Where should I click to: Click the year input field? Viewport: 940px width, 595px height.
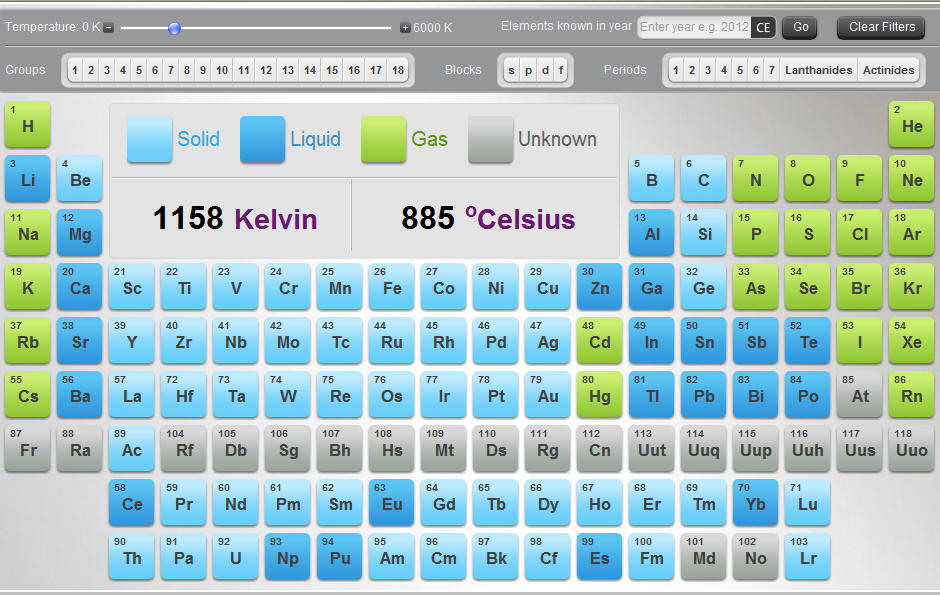click(x=694, y=27)
